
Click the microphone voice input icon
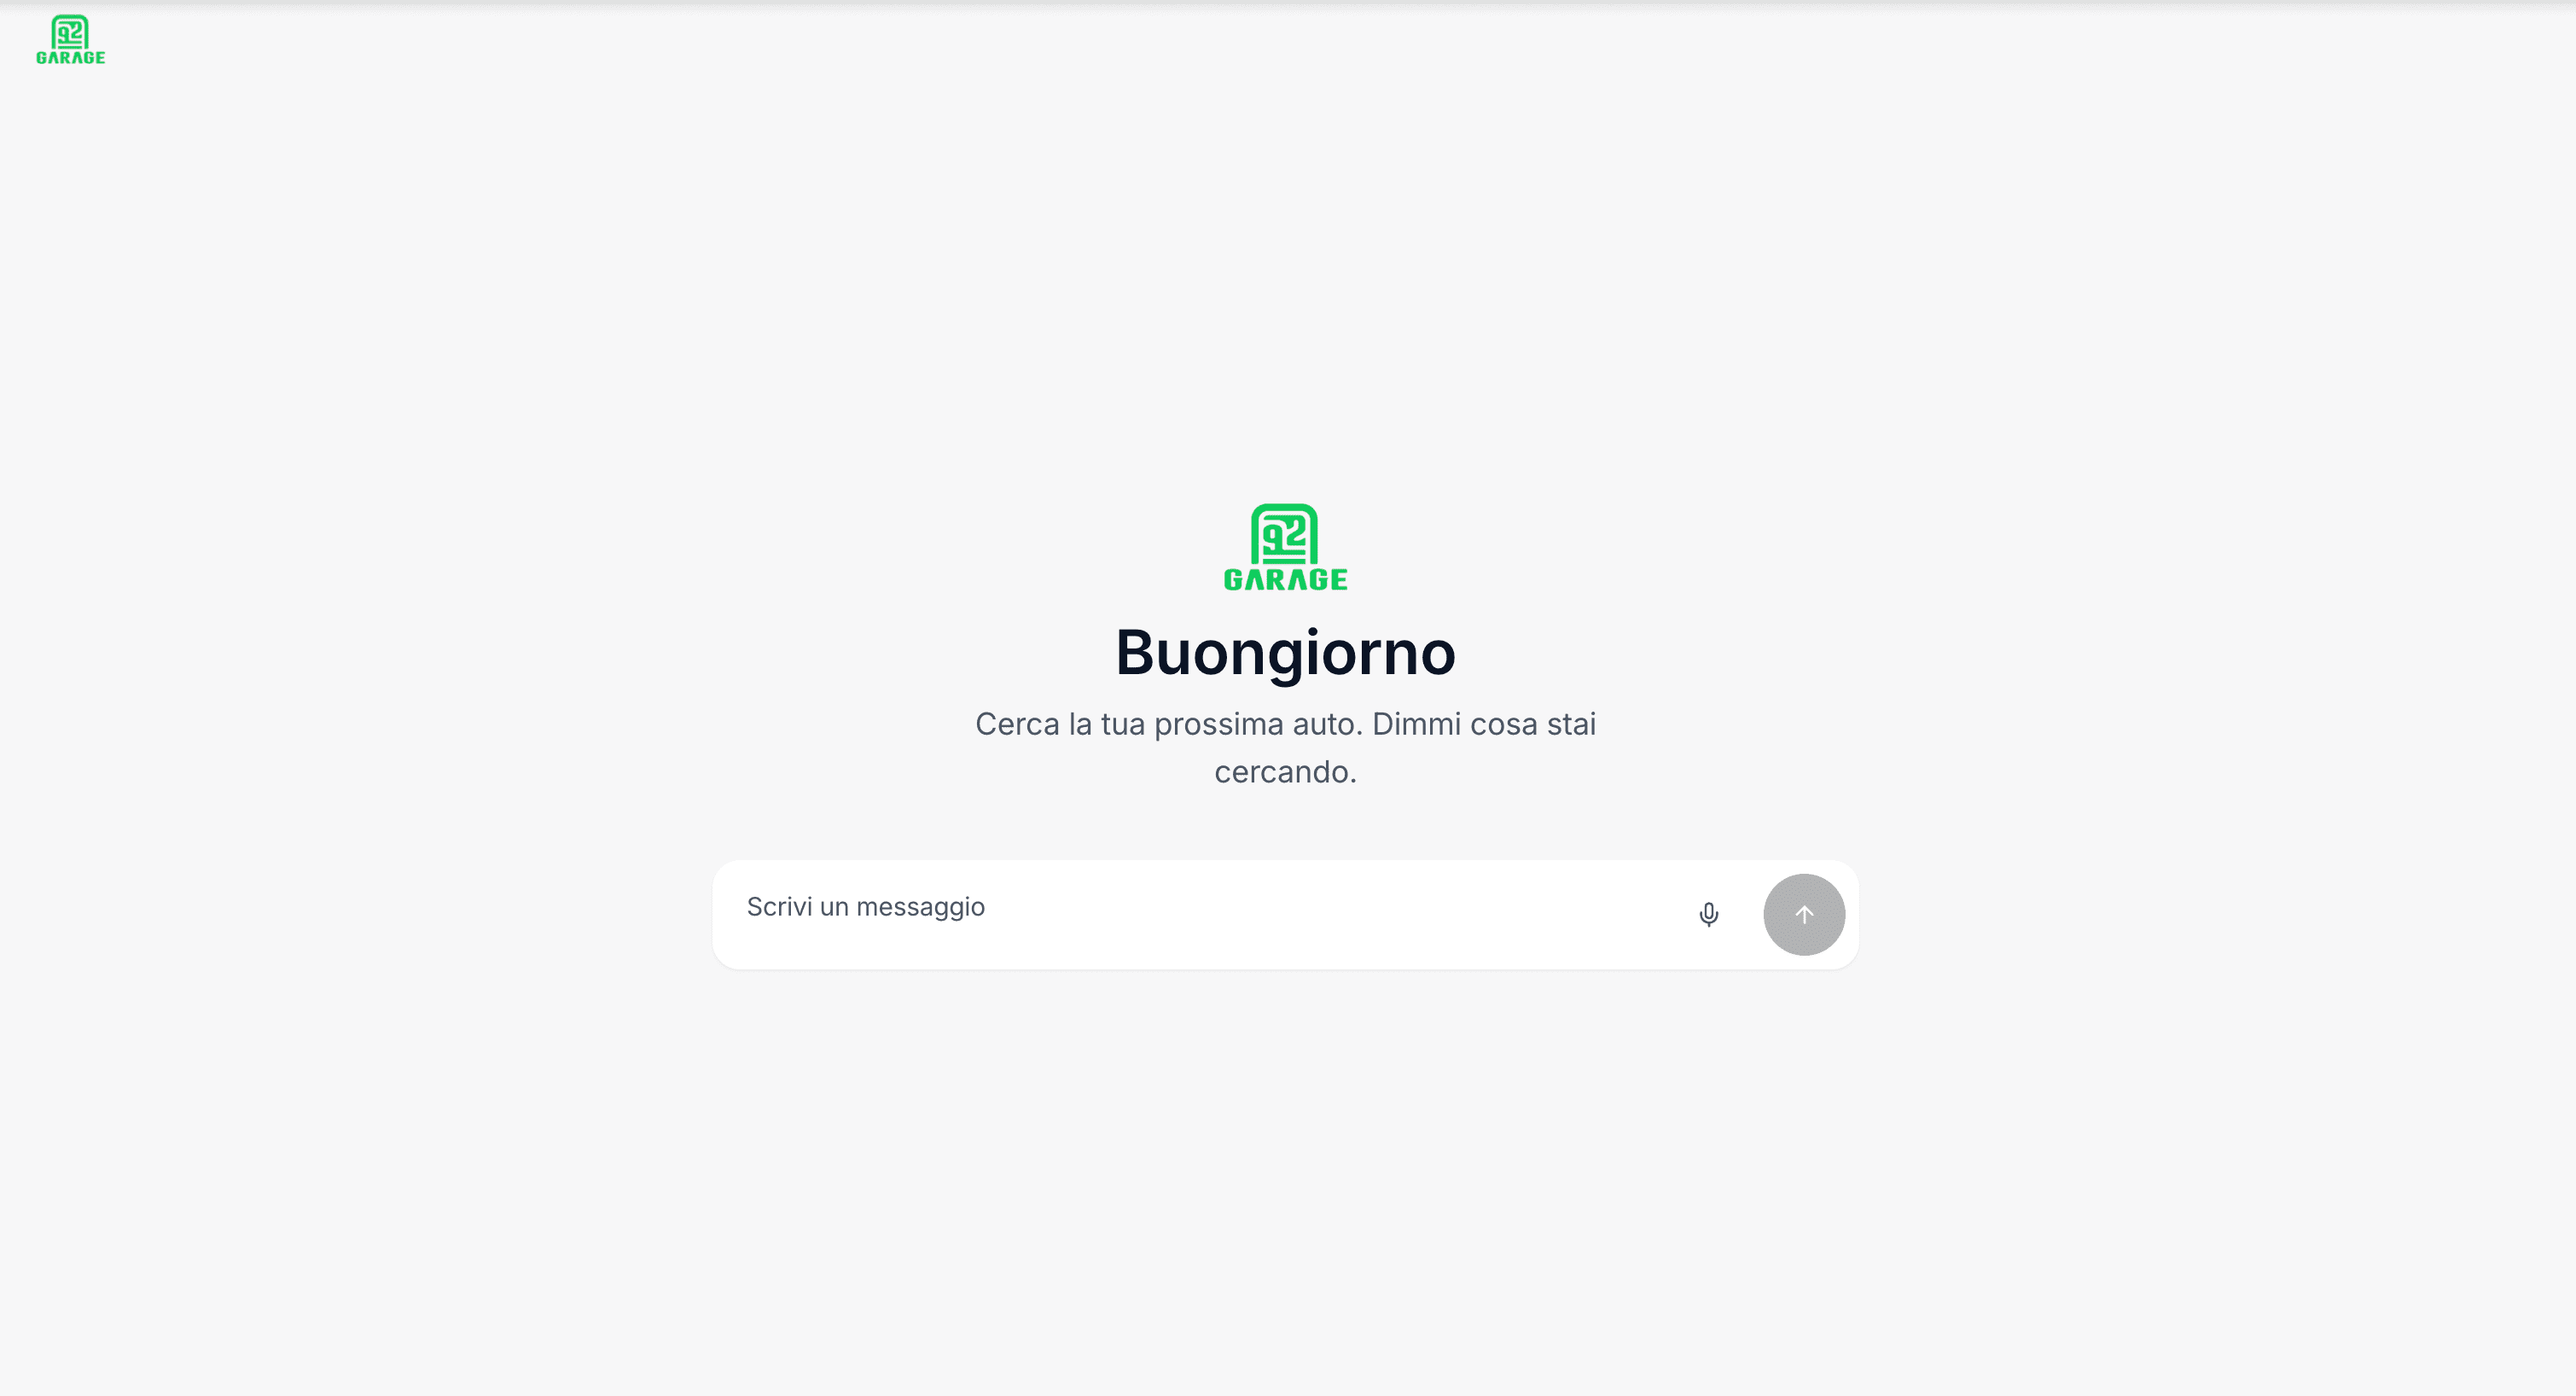pyautogui.click(x=1708, y=914)
